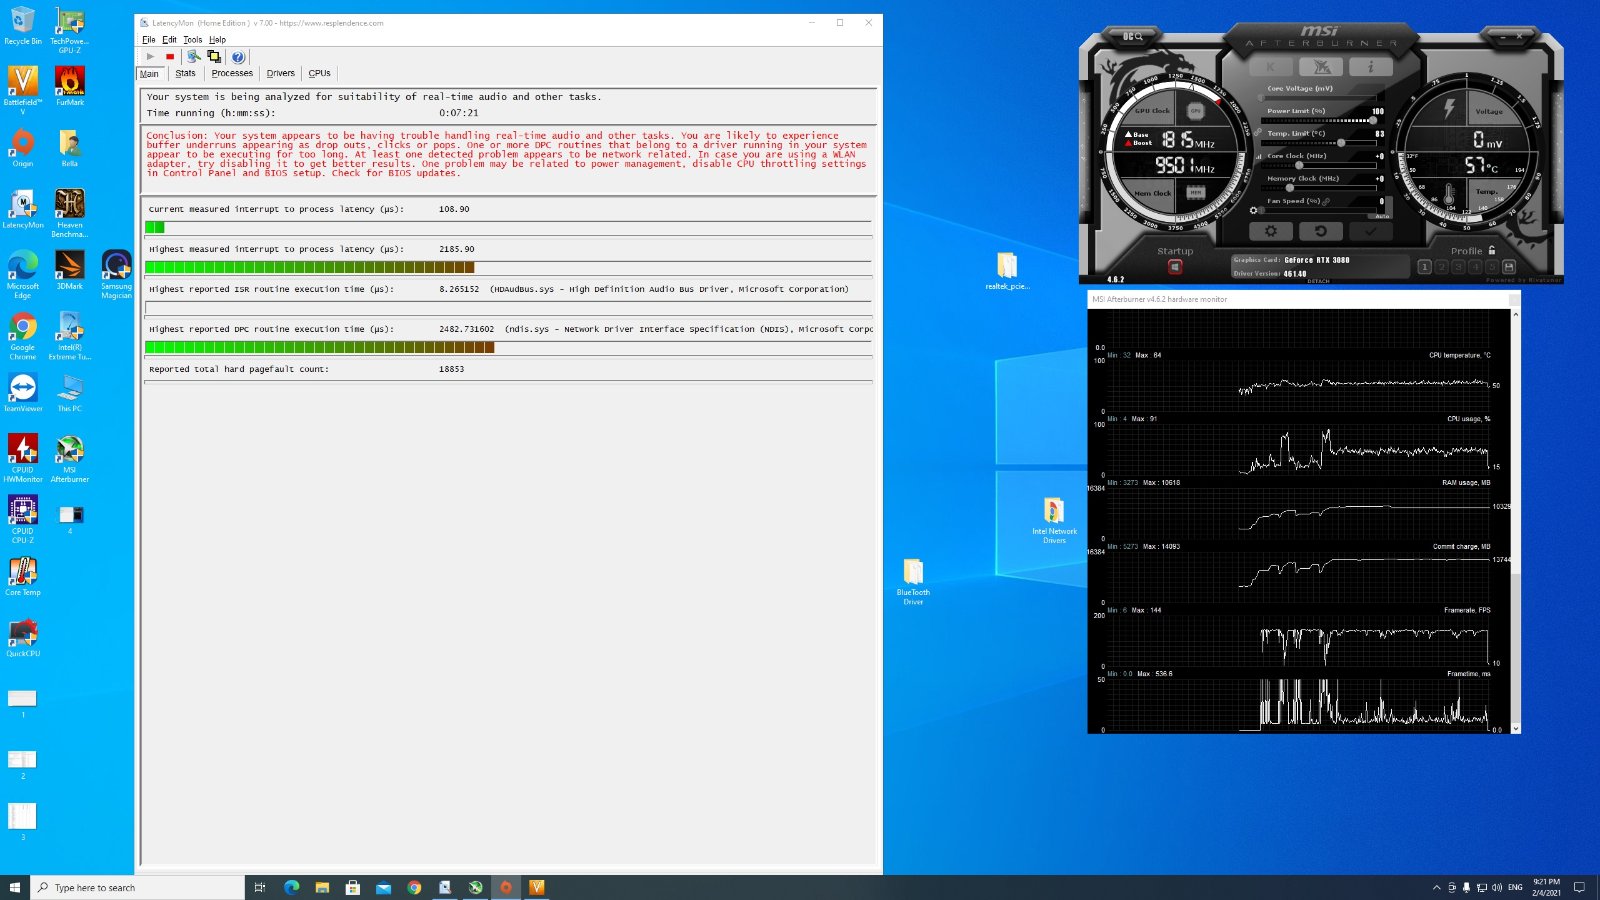This screenshot has height=900, width=1600.
Task: Click the Windows Start button
Action: pyautogui.click(x=15, y=887)
